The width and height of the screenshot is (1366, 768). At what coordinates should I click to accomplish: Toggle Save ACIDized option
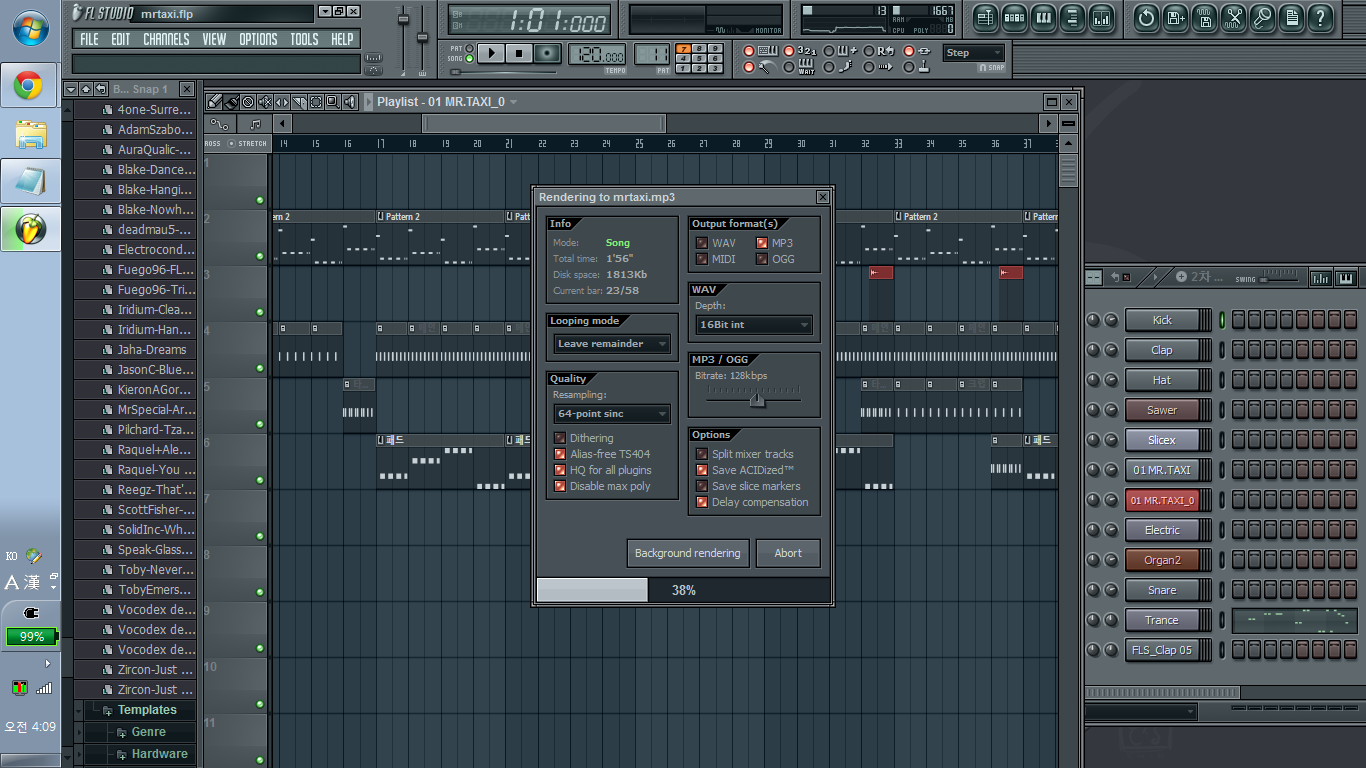[x=702, y=470]
